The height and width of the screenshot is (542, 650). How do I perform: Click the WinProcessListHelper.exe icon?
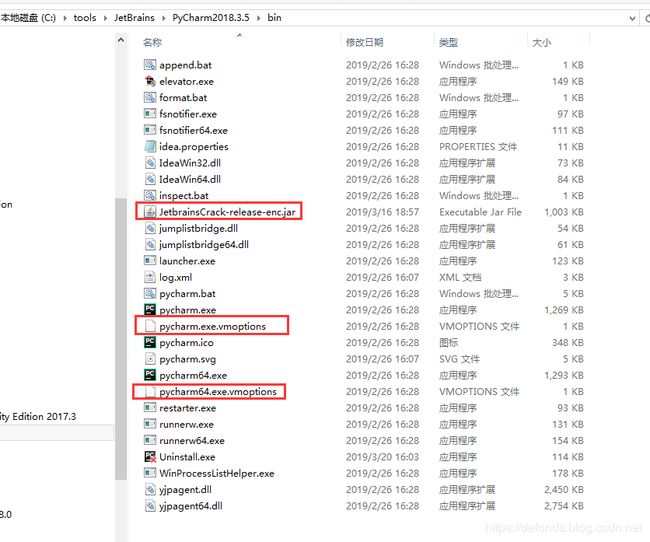coord(150,473)
